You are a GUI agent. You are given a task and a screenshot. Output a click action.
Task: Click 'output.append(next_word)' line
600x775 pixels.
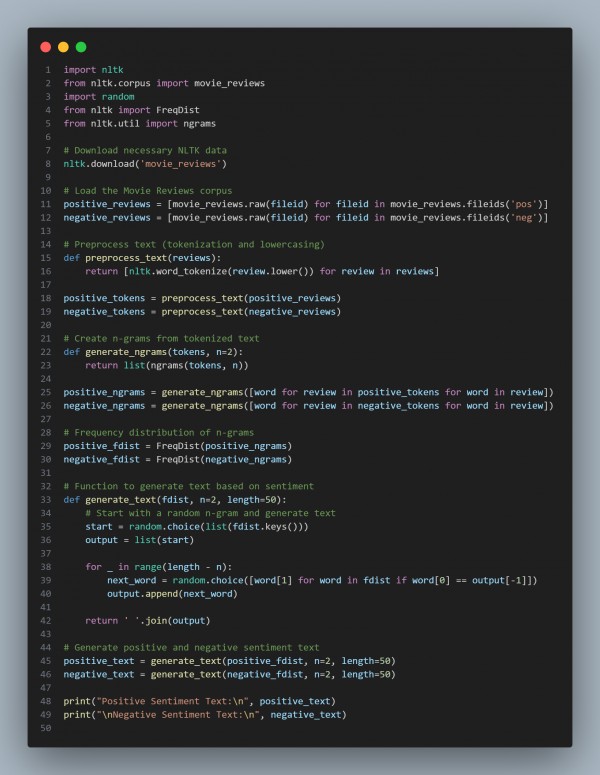coord(172,594)
